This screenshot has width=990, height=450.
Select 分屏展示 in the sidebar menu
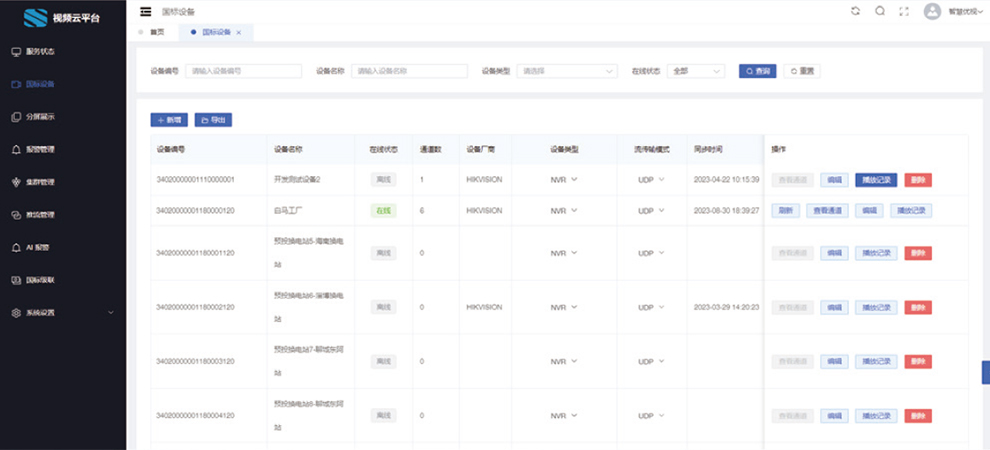click(x=40, y=117)
